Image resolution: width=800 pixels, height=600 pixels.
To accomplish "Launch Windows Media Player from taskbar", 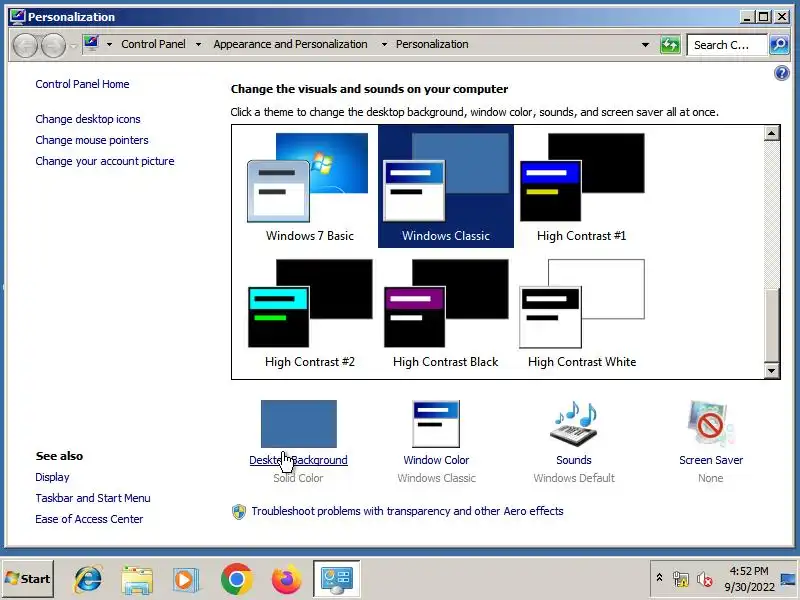I will tap(185, 580).
